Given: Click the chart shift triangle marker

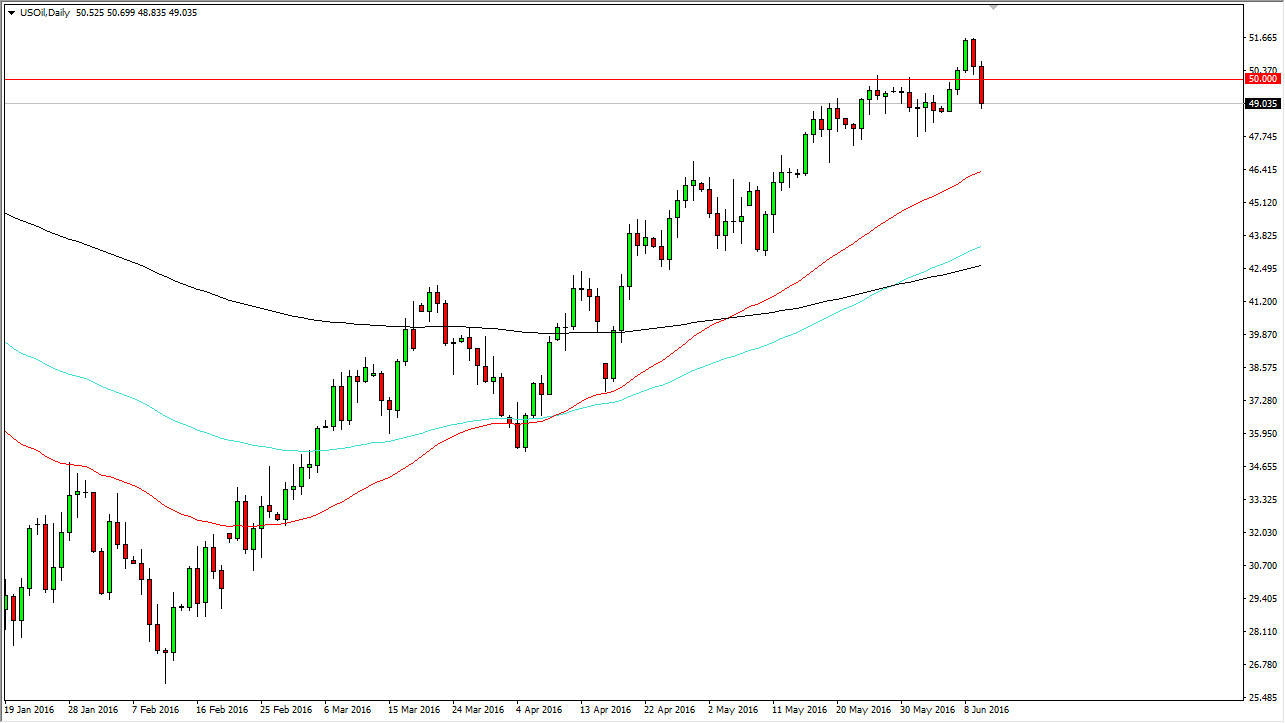Looking at the screenshot, I should (993, 7).
